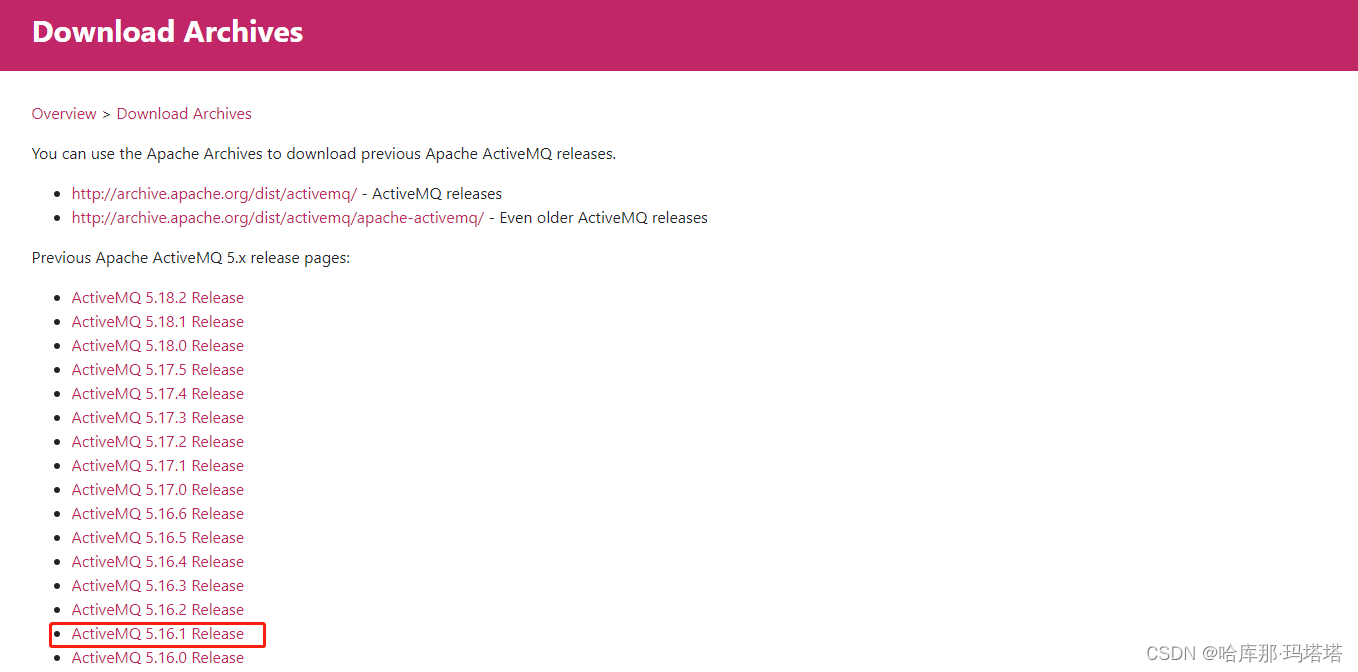Open ActiveMQ 5.16.4 Release page
The height and width of the screenshot is (672, 1358).
coord(158,562)
